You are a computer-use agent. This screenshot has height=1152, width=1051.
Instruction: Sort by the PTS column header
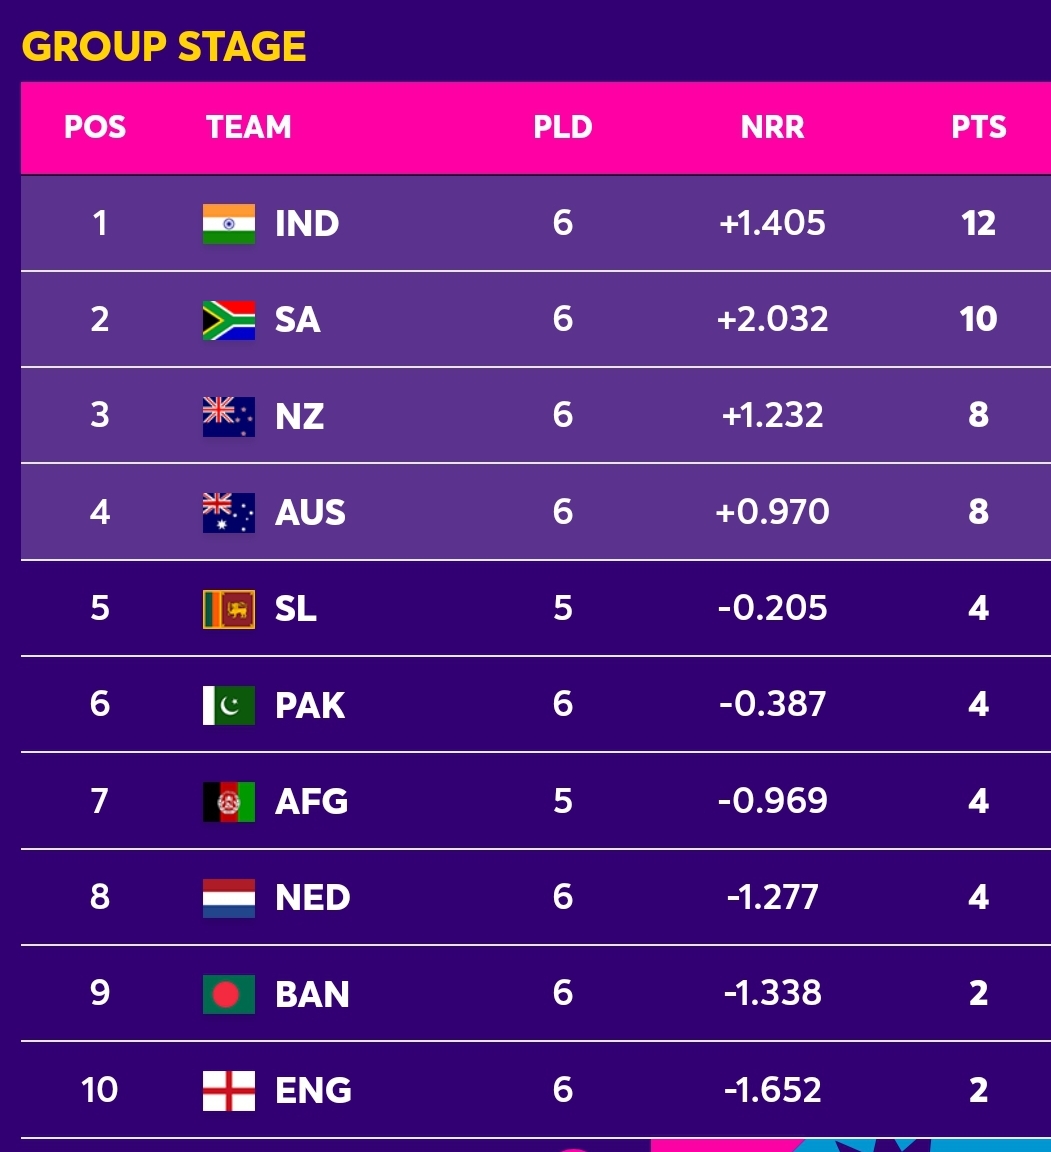(978, 127)
